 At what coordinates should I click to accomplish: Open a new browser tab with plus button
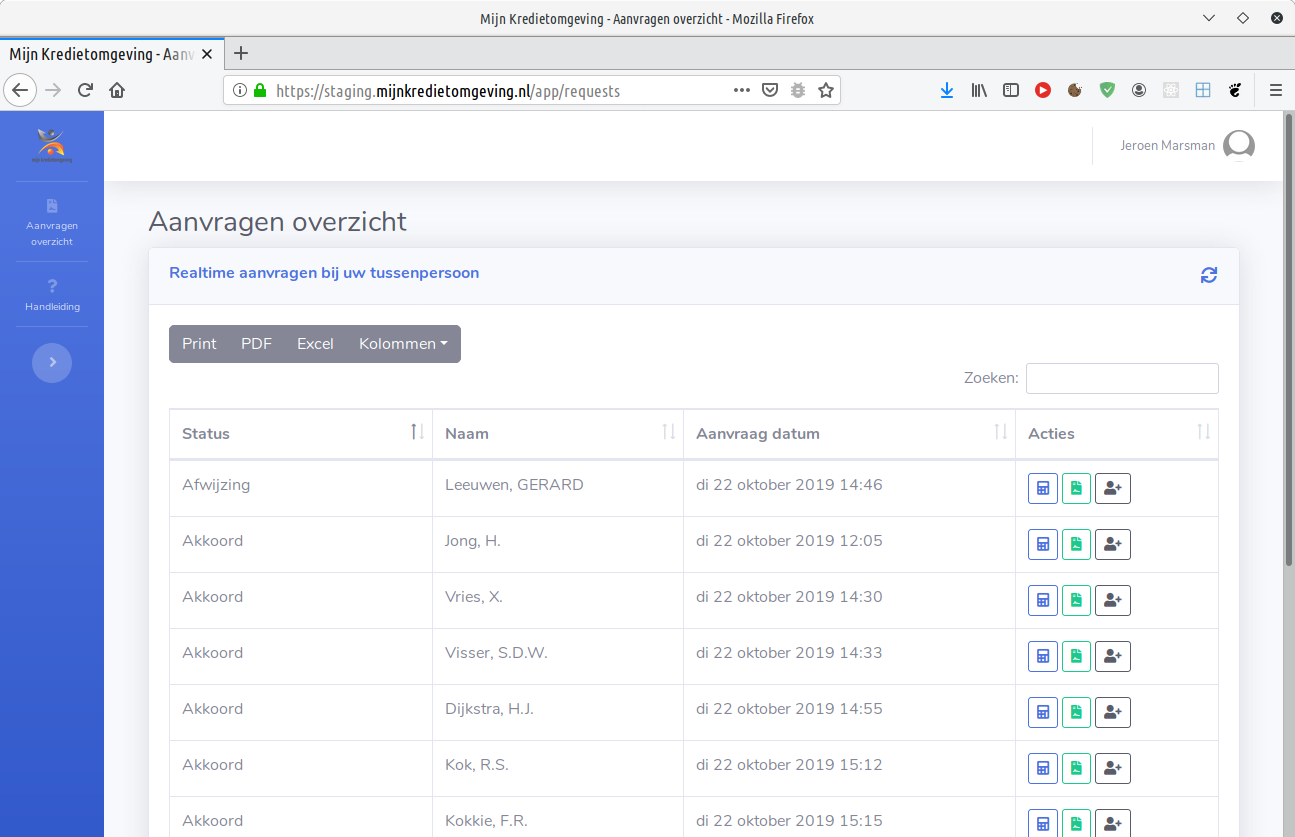click(x=241, y=54)
